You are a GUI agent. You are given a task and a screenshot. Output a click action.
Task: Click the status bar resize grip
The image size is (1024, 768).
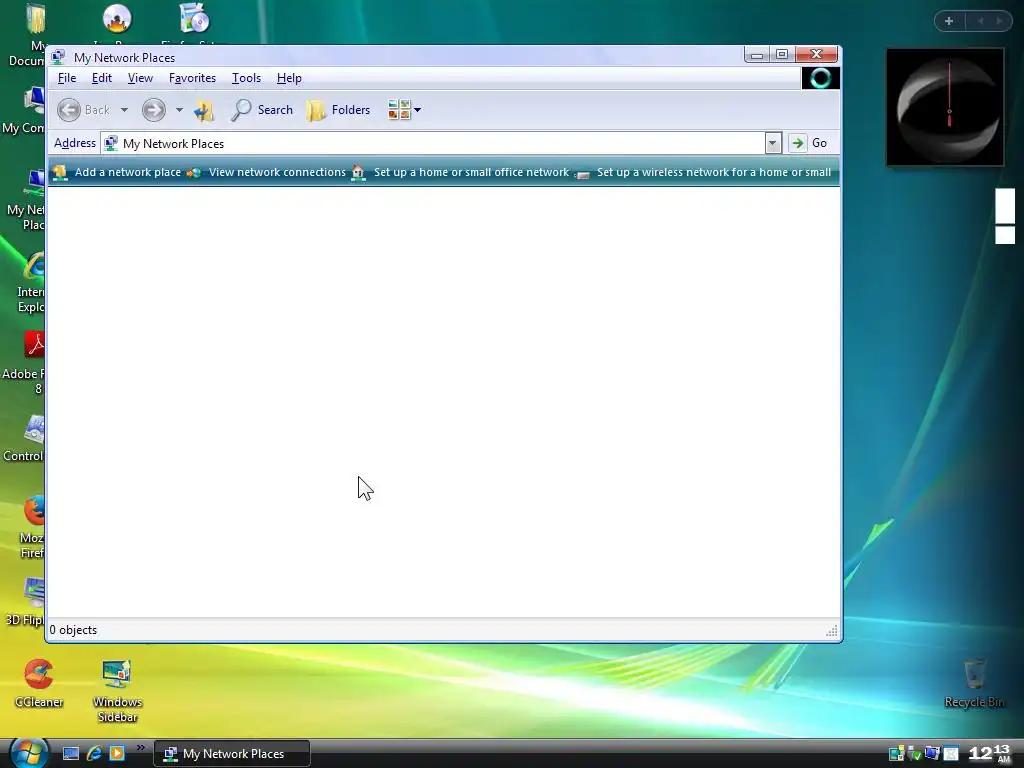831,631
